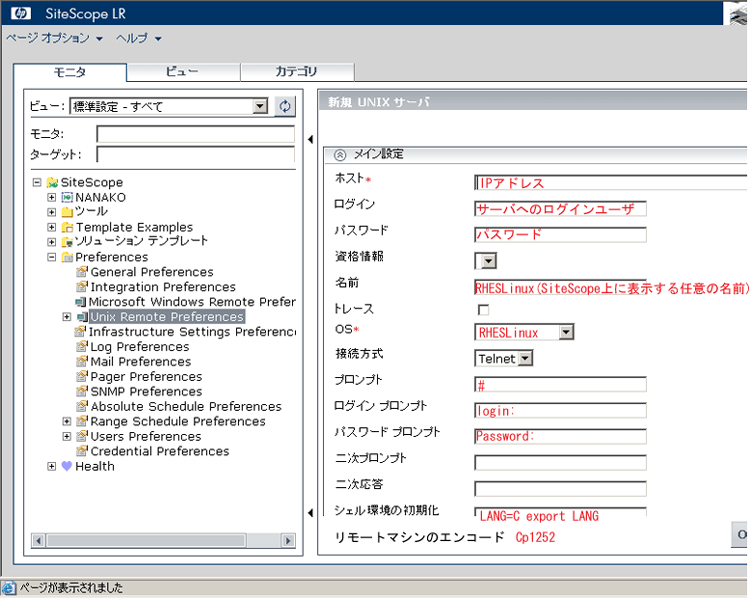The height and width of the screenshot is (598, 750).
Task: Open the ビュー 標準設定 dropdown
Action: [x=260, y=106]
